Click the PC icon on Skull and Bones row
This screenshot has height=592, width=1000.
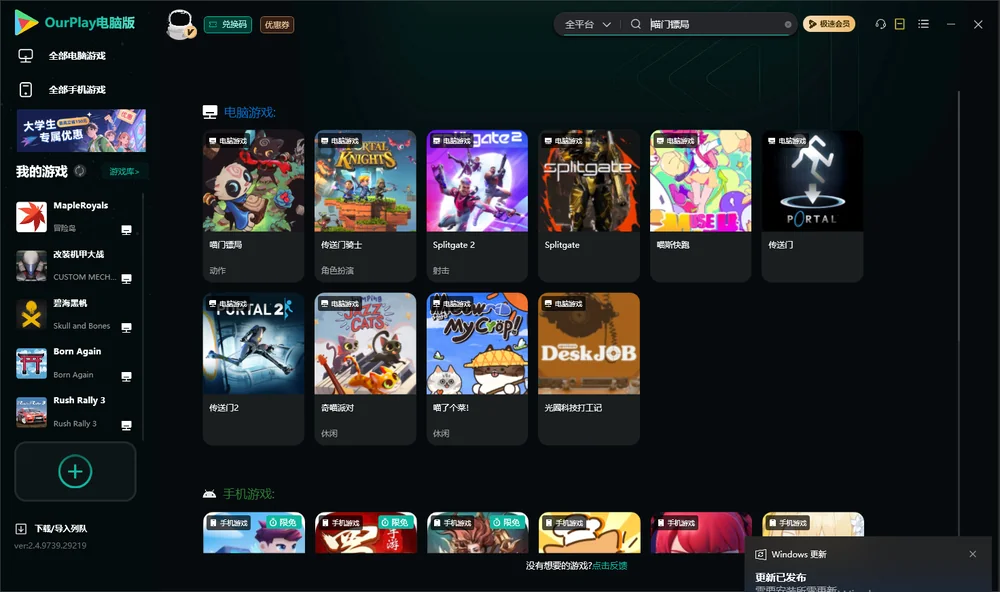pyautogui.click(x=126, y=328)
